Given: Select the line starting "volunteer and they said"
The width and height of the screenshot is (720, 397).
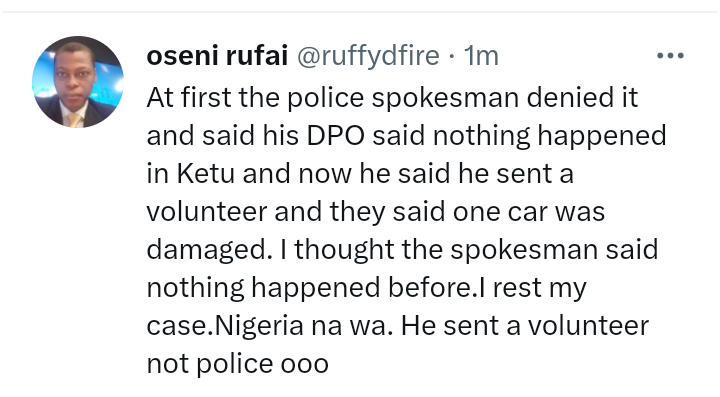Looking at the screenshot, I should (376, 212).
